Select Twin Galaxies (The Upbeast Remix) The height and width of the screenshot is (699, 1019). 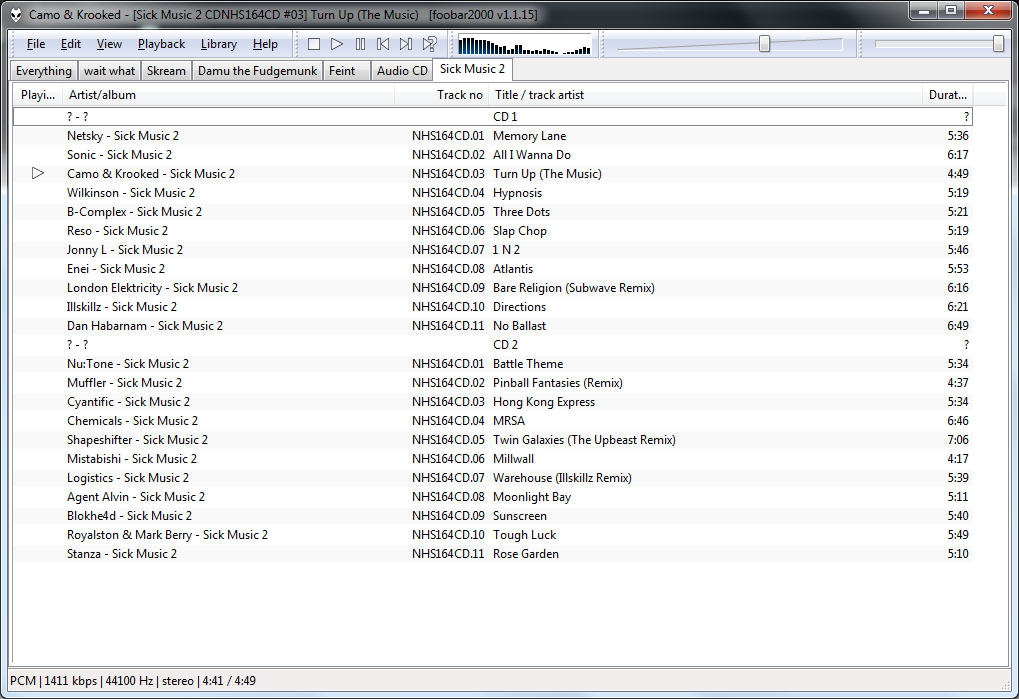pyautogui.click(x=493, y=440)
